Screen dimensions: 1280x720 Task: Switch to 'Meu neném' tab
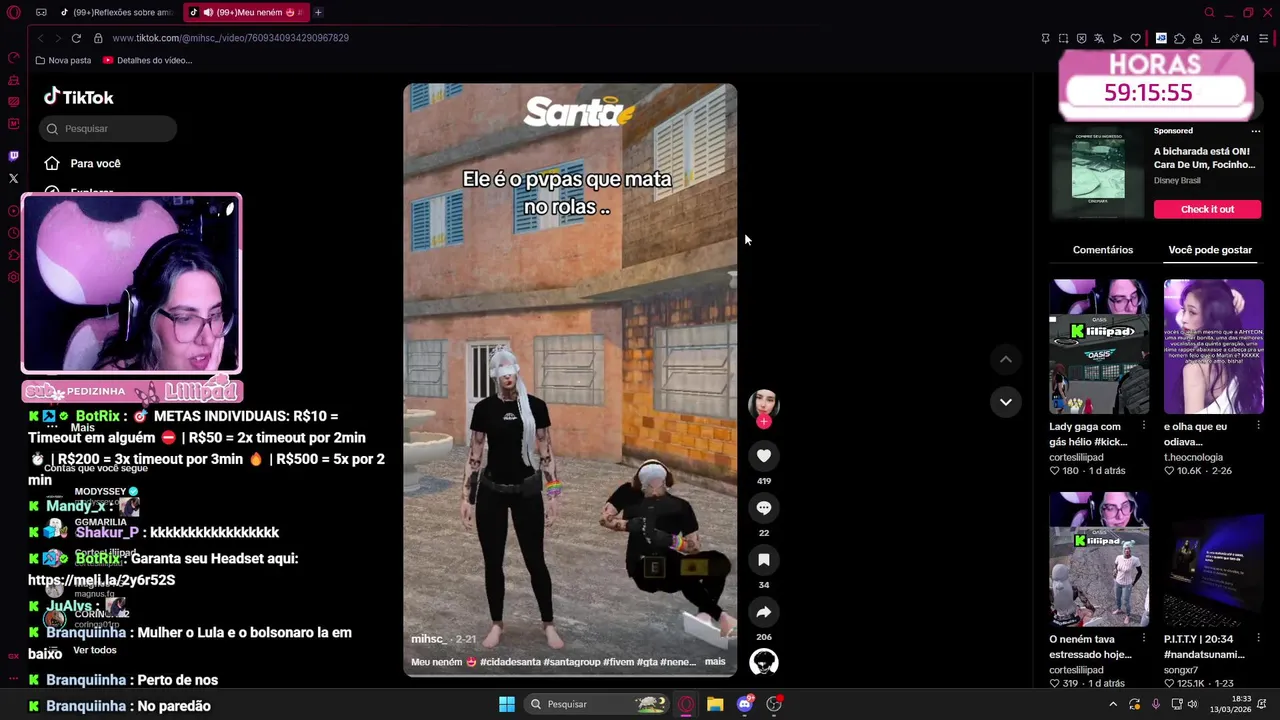(x=245, y=12)
